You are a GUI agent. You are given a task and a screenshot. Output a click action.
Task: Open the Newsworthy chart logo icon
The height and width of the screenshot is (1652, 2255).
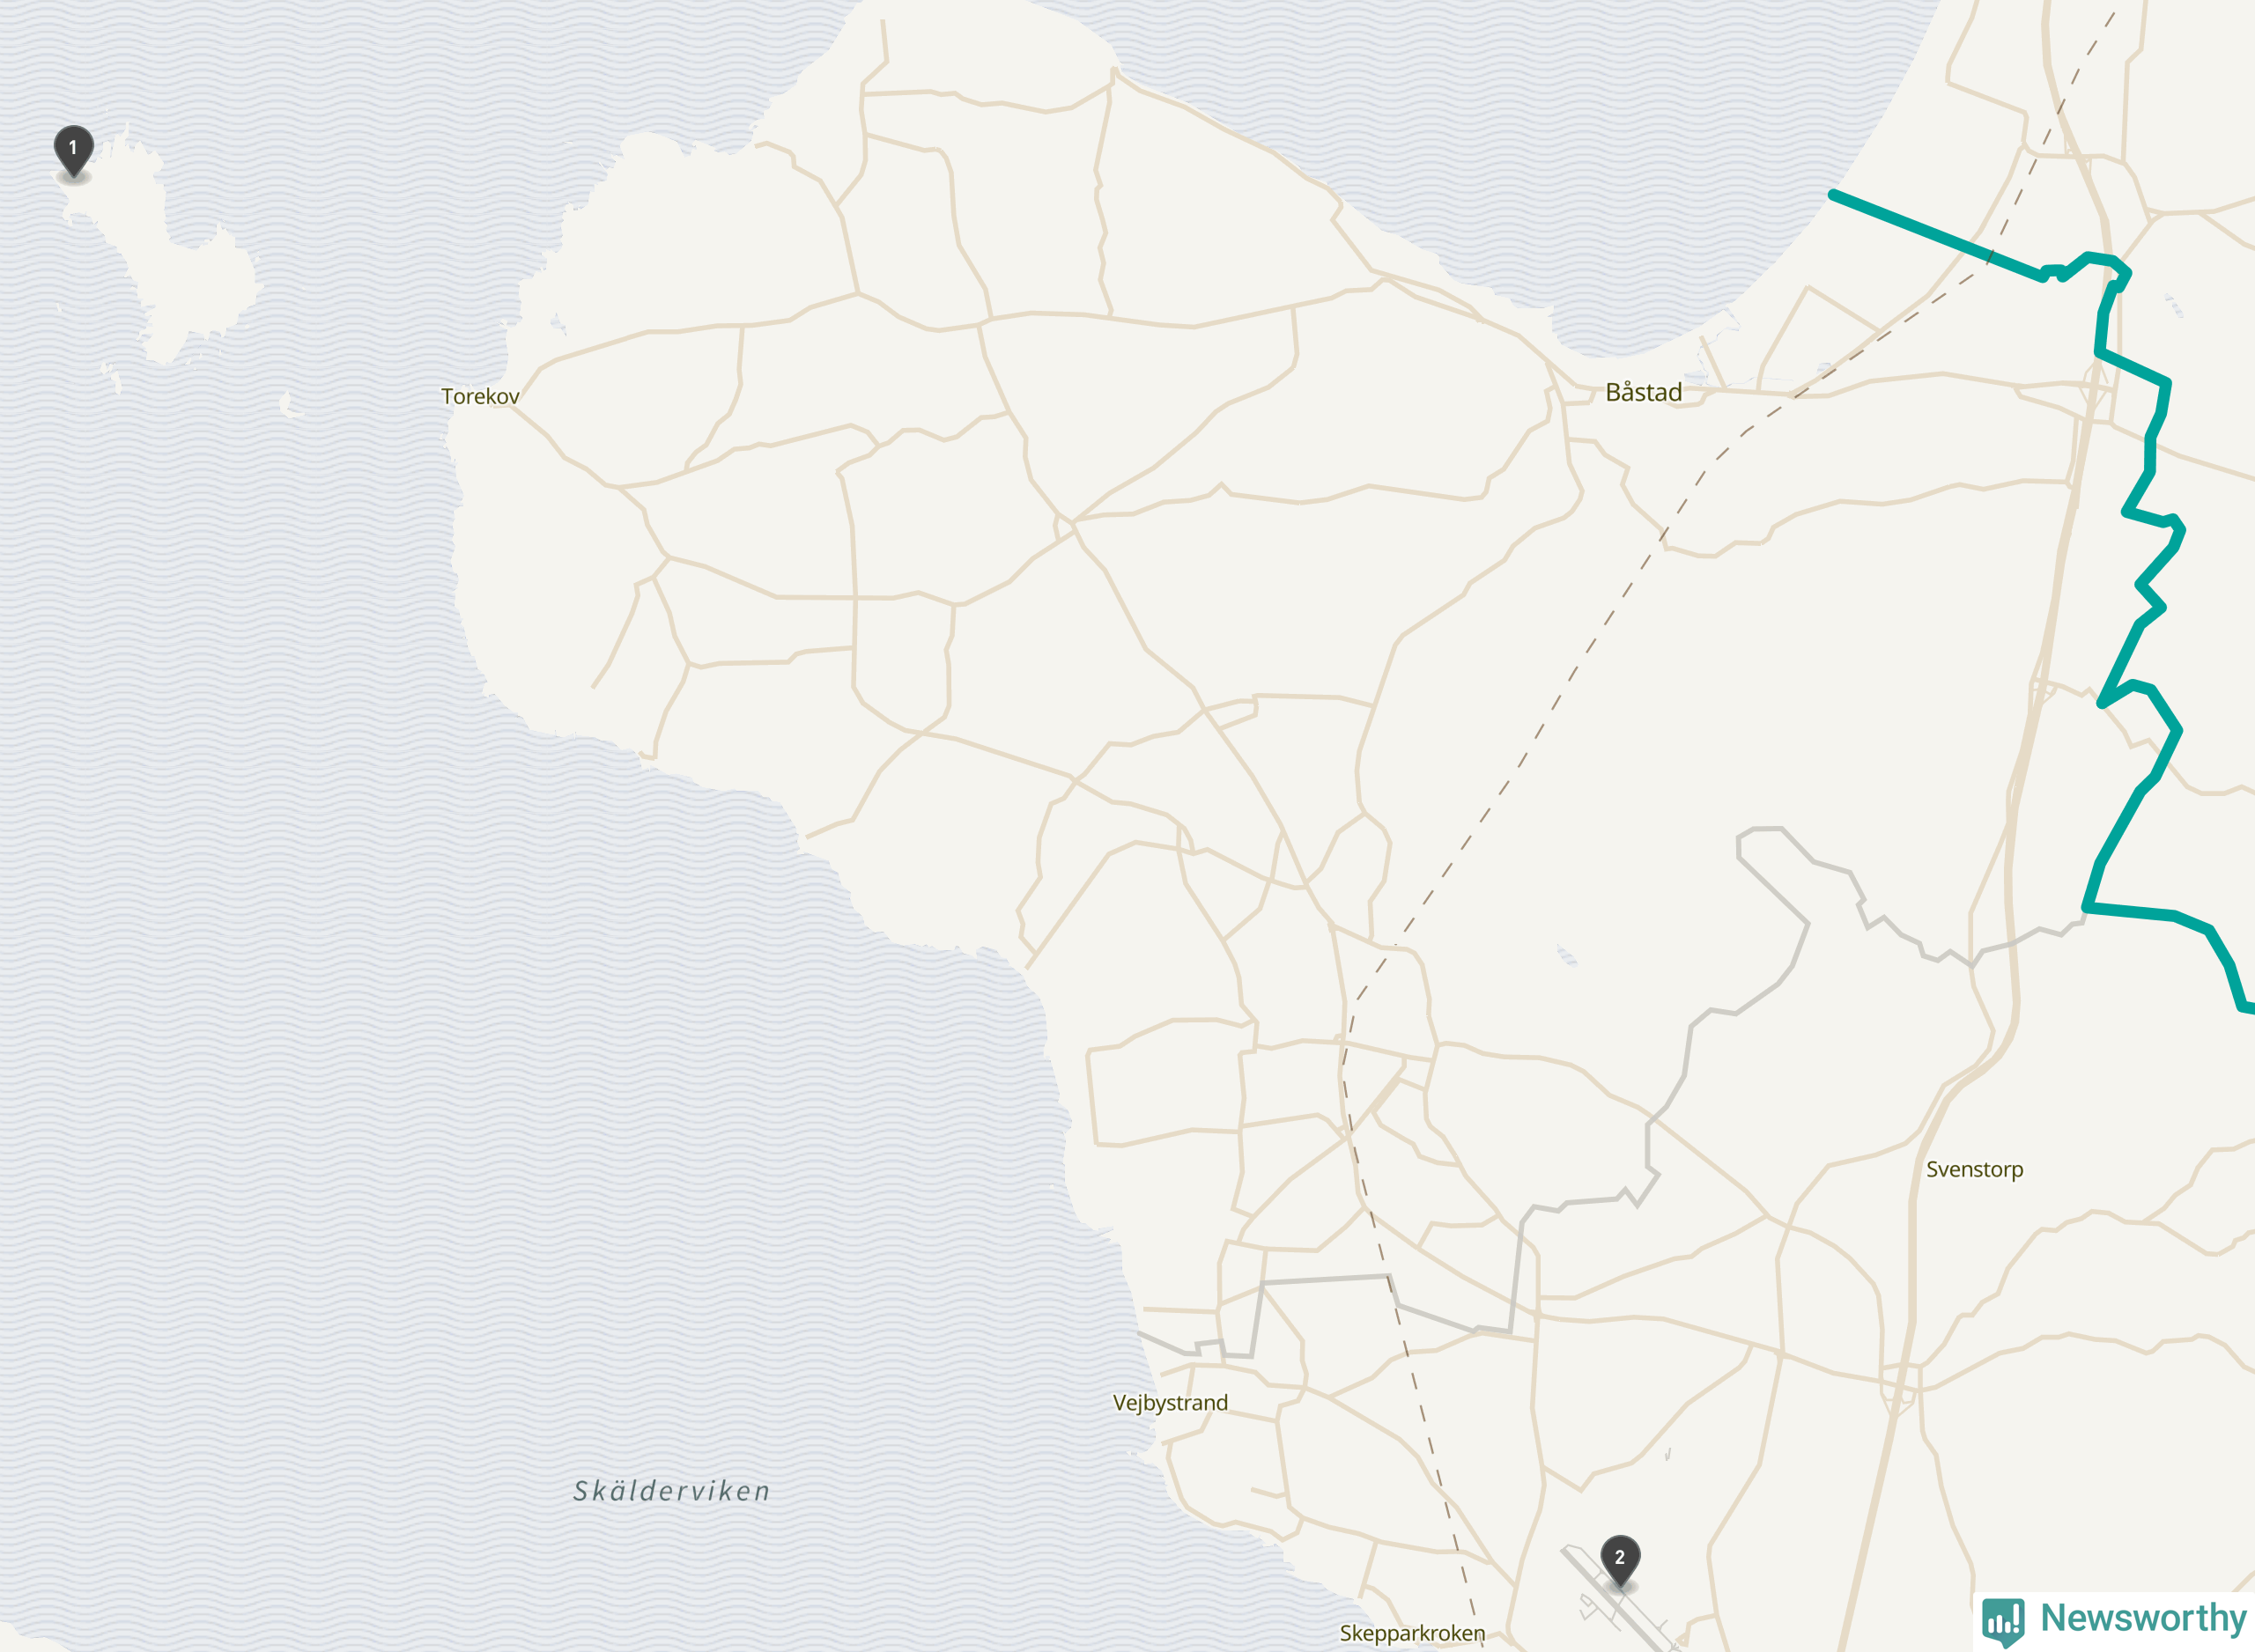pos(2003,1621)
